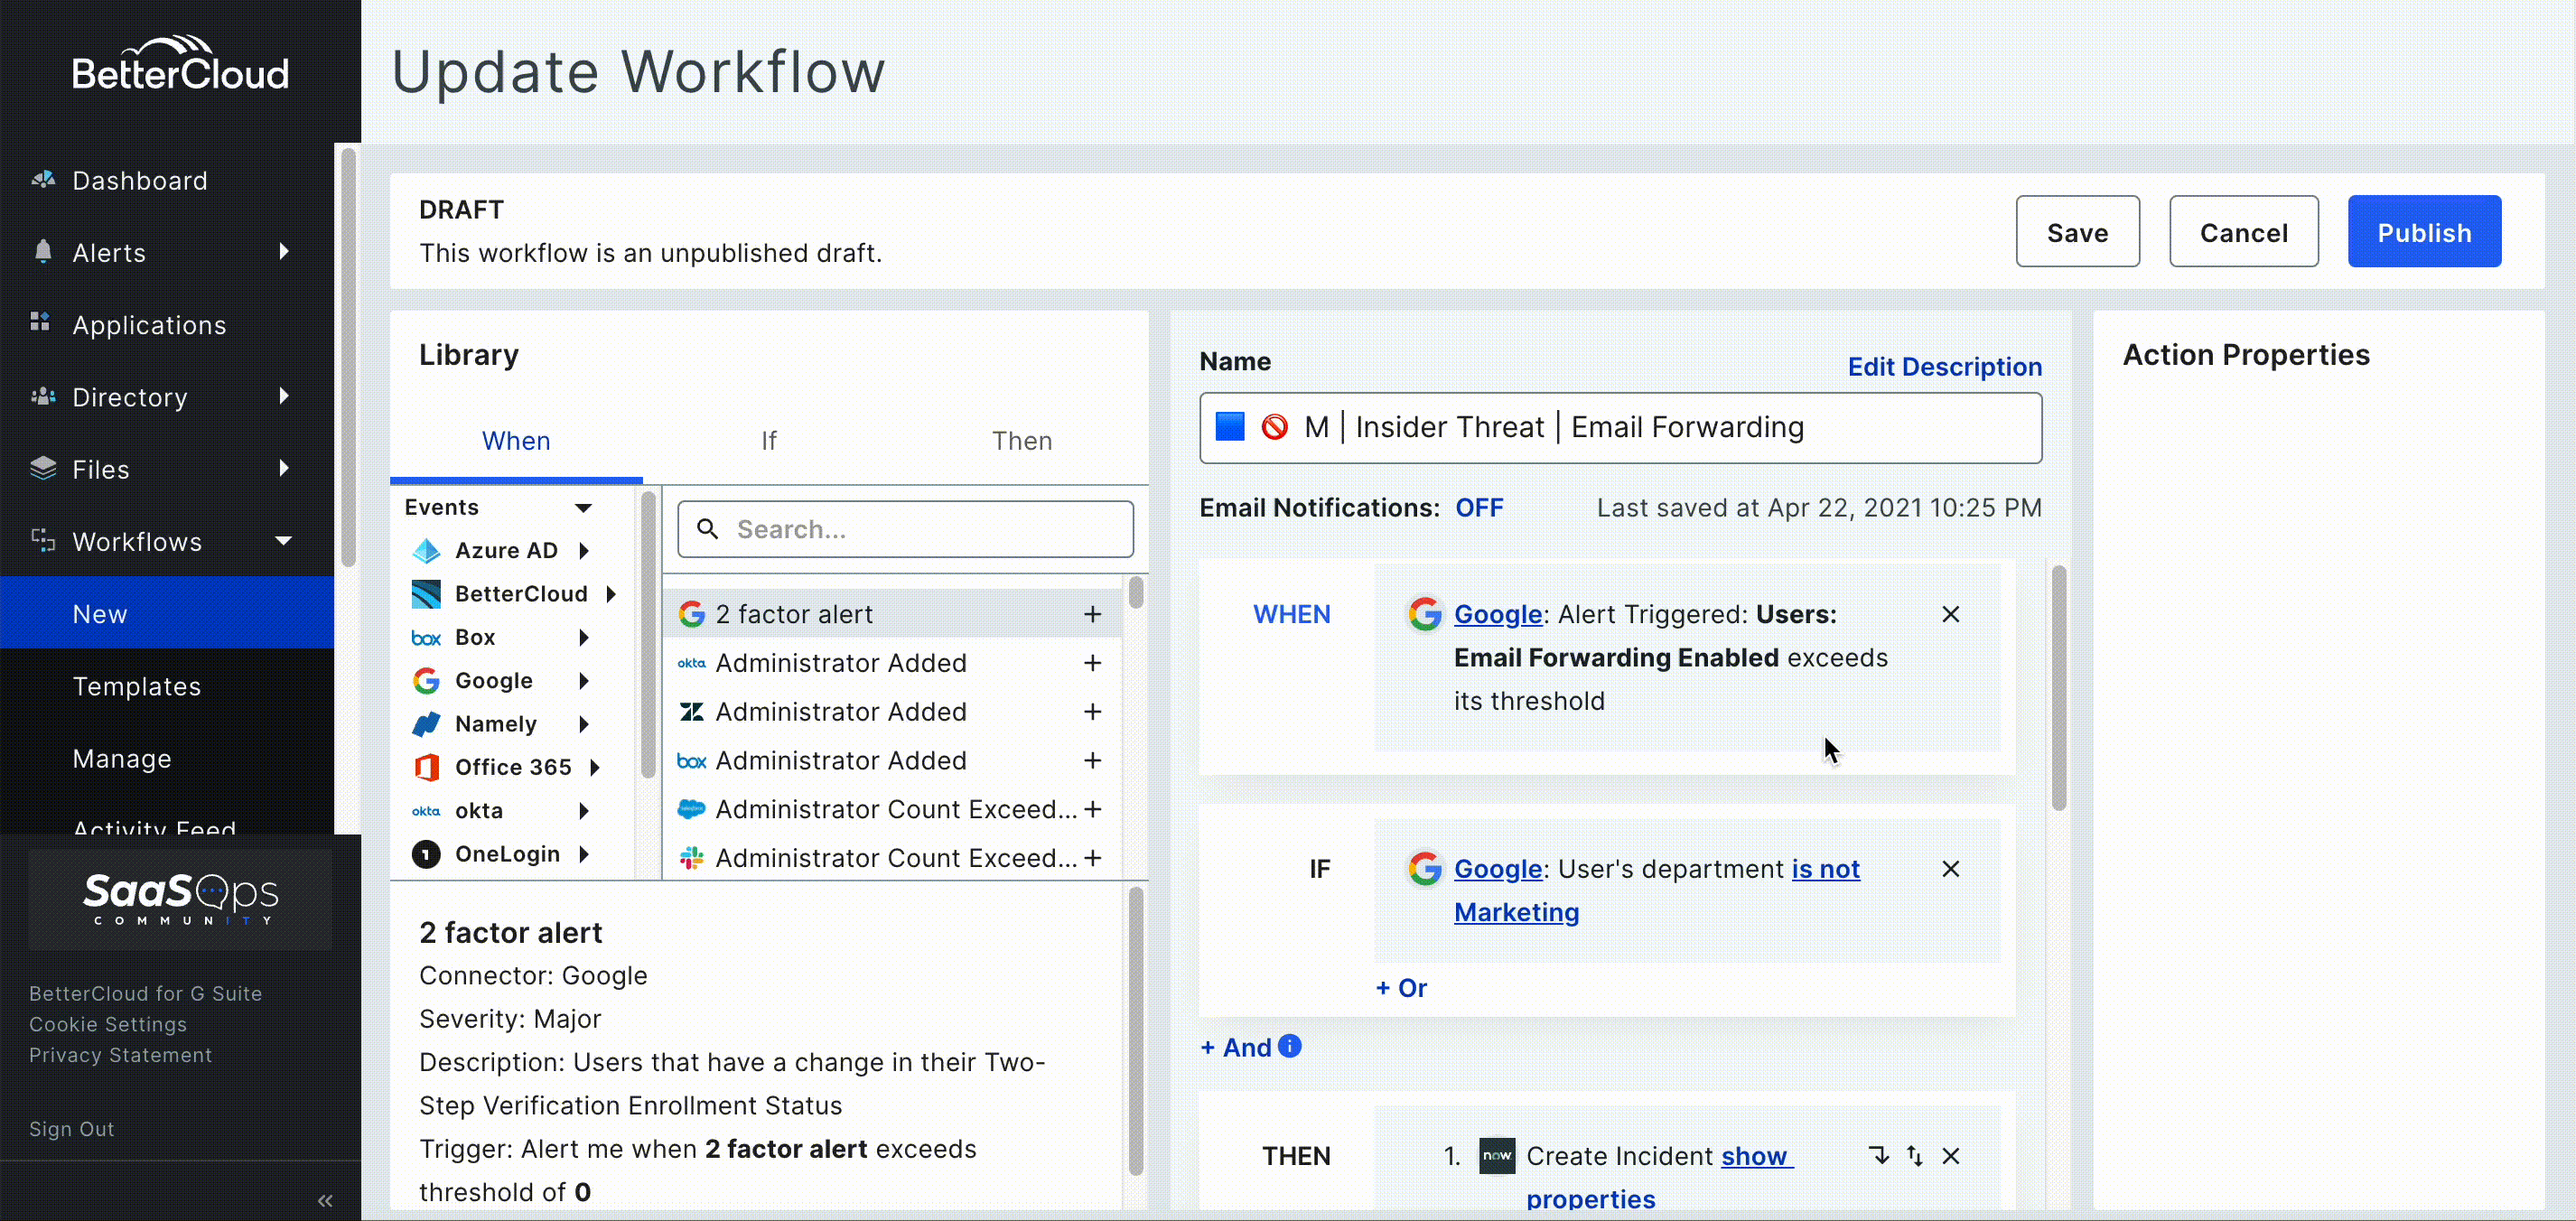This screenshot has width=2576, height=1221.
Task: Click Google link in WHEN trigger
Action: point(1497,614)
